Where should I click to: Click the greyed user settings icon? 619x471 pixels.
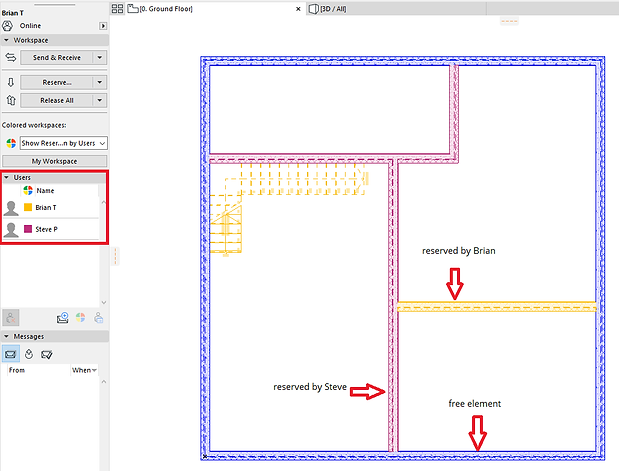11,317
